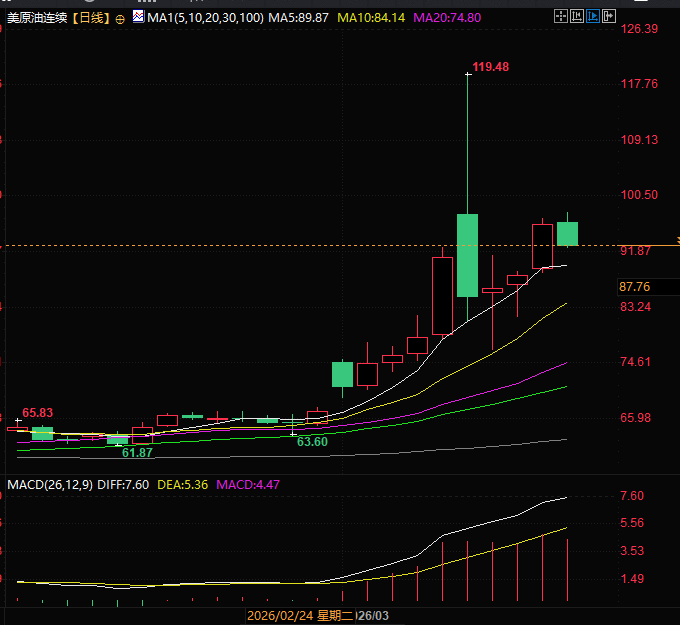Image resolution: width=680 pixels, height=625 pixels.
Task: Click the blue highlighted axis play icon
Action: click(593, 17)
